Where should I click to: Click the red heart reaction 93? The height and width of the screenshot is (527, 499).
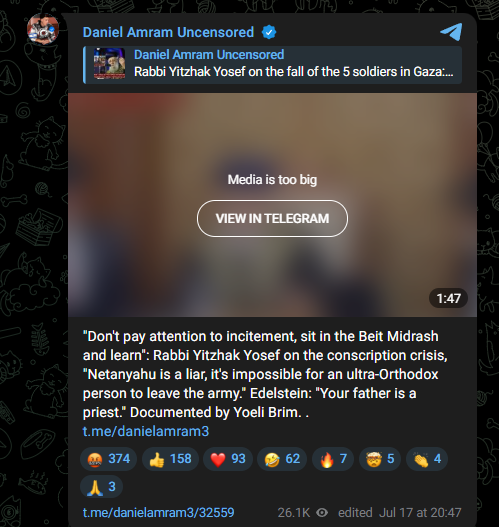pos(228,459)
